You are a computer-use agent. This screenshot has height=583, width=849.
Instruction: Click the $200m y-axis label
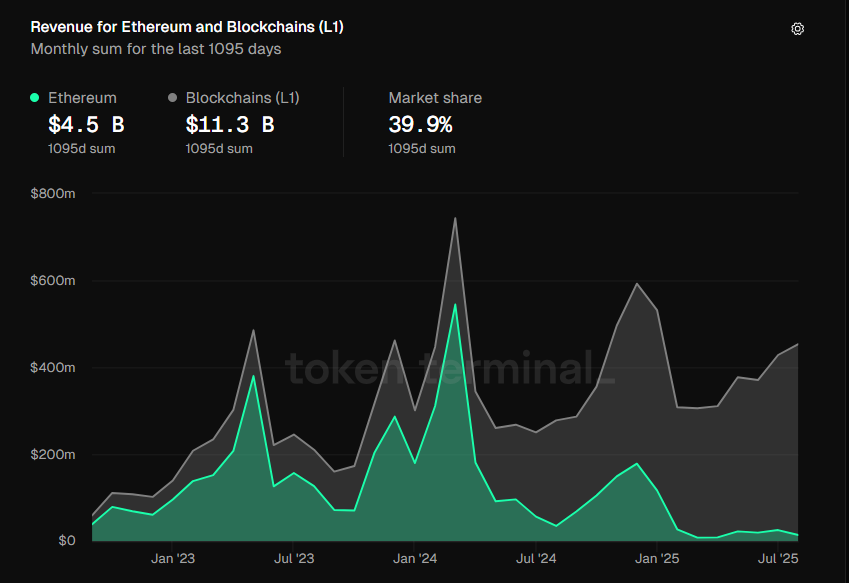pos(53,454)
